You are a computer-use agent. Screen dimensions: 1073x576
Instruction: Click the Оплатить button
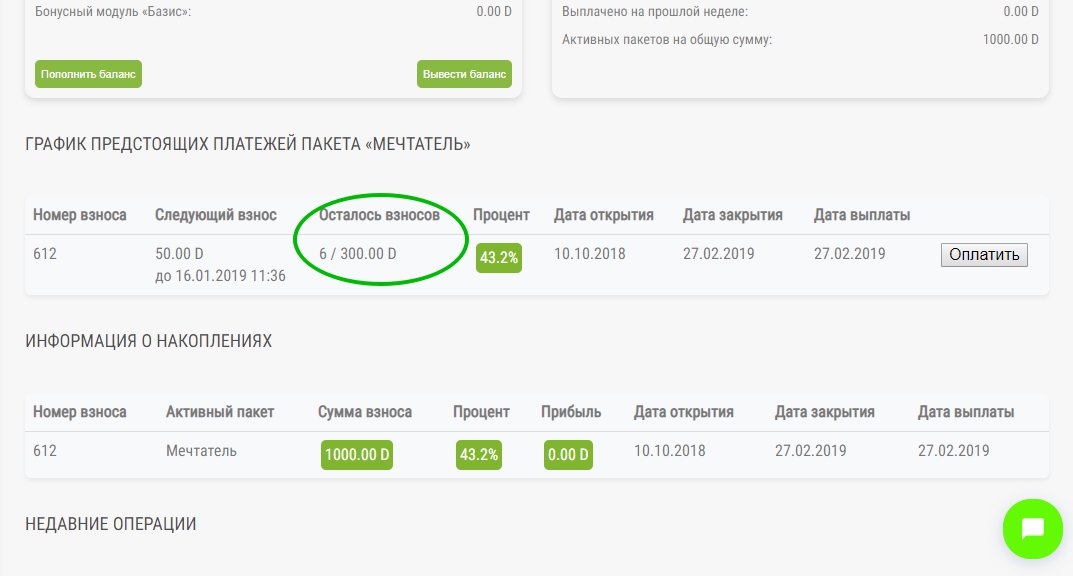tap(984, 254)
